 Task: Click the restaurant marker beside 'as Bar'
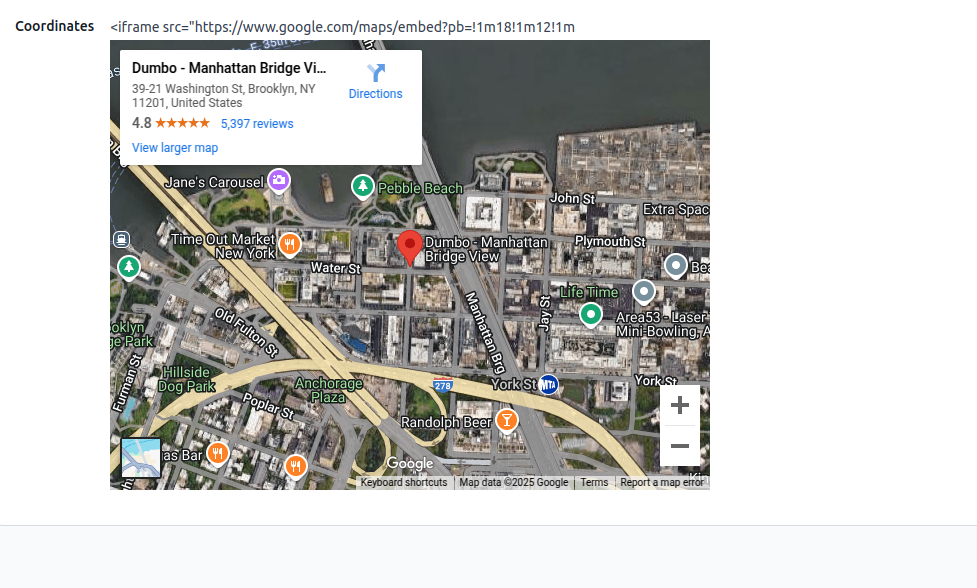[217, 453]
